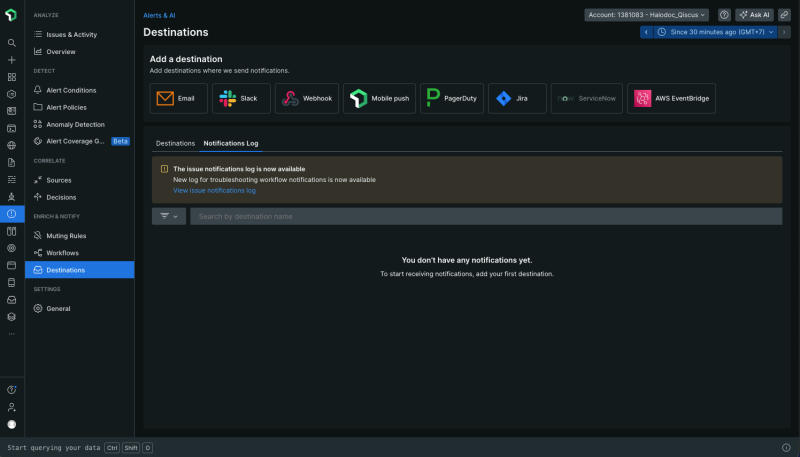Image resolution: width=800 pixels, height=457 pixels.
Task: Open the hexagon entities rail icon
Action: [x=12, y=94]
